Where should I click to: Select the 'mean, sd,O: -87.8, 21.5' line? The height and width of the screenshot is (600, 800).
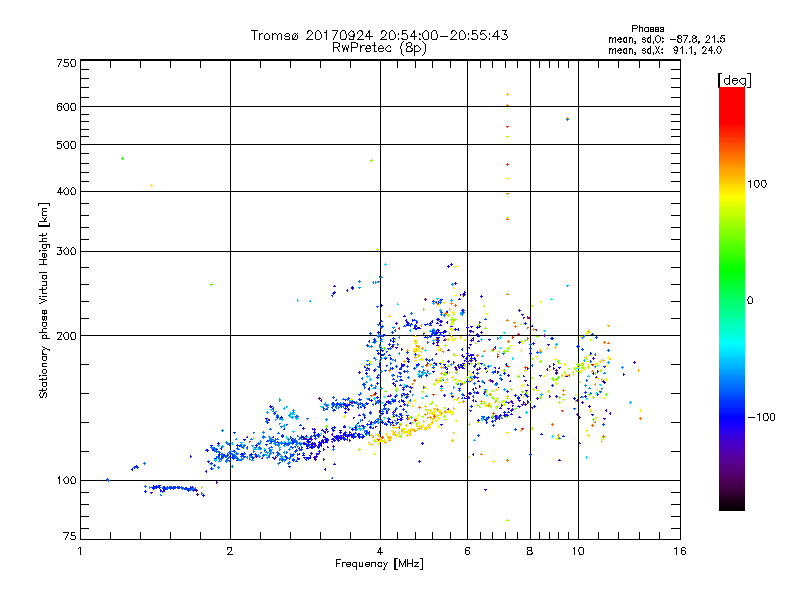(x=666, y=39)
